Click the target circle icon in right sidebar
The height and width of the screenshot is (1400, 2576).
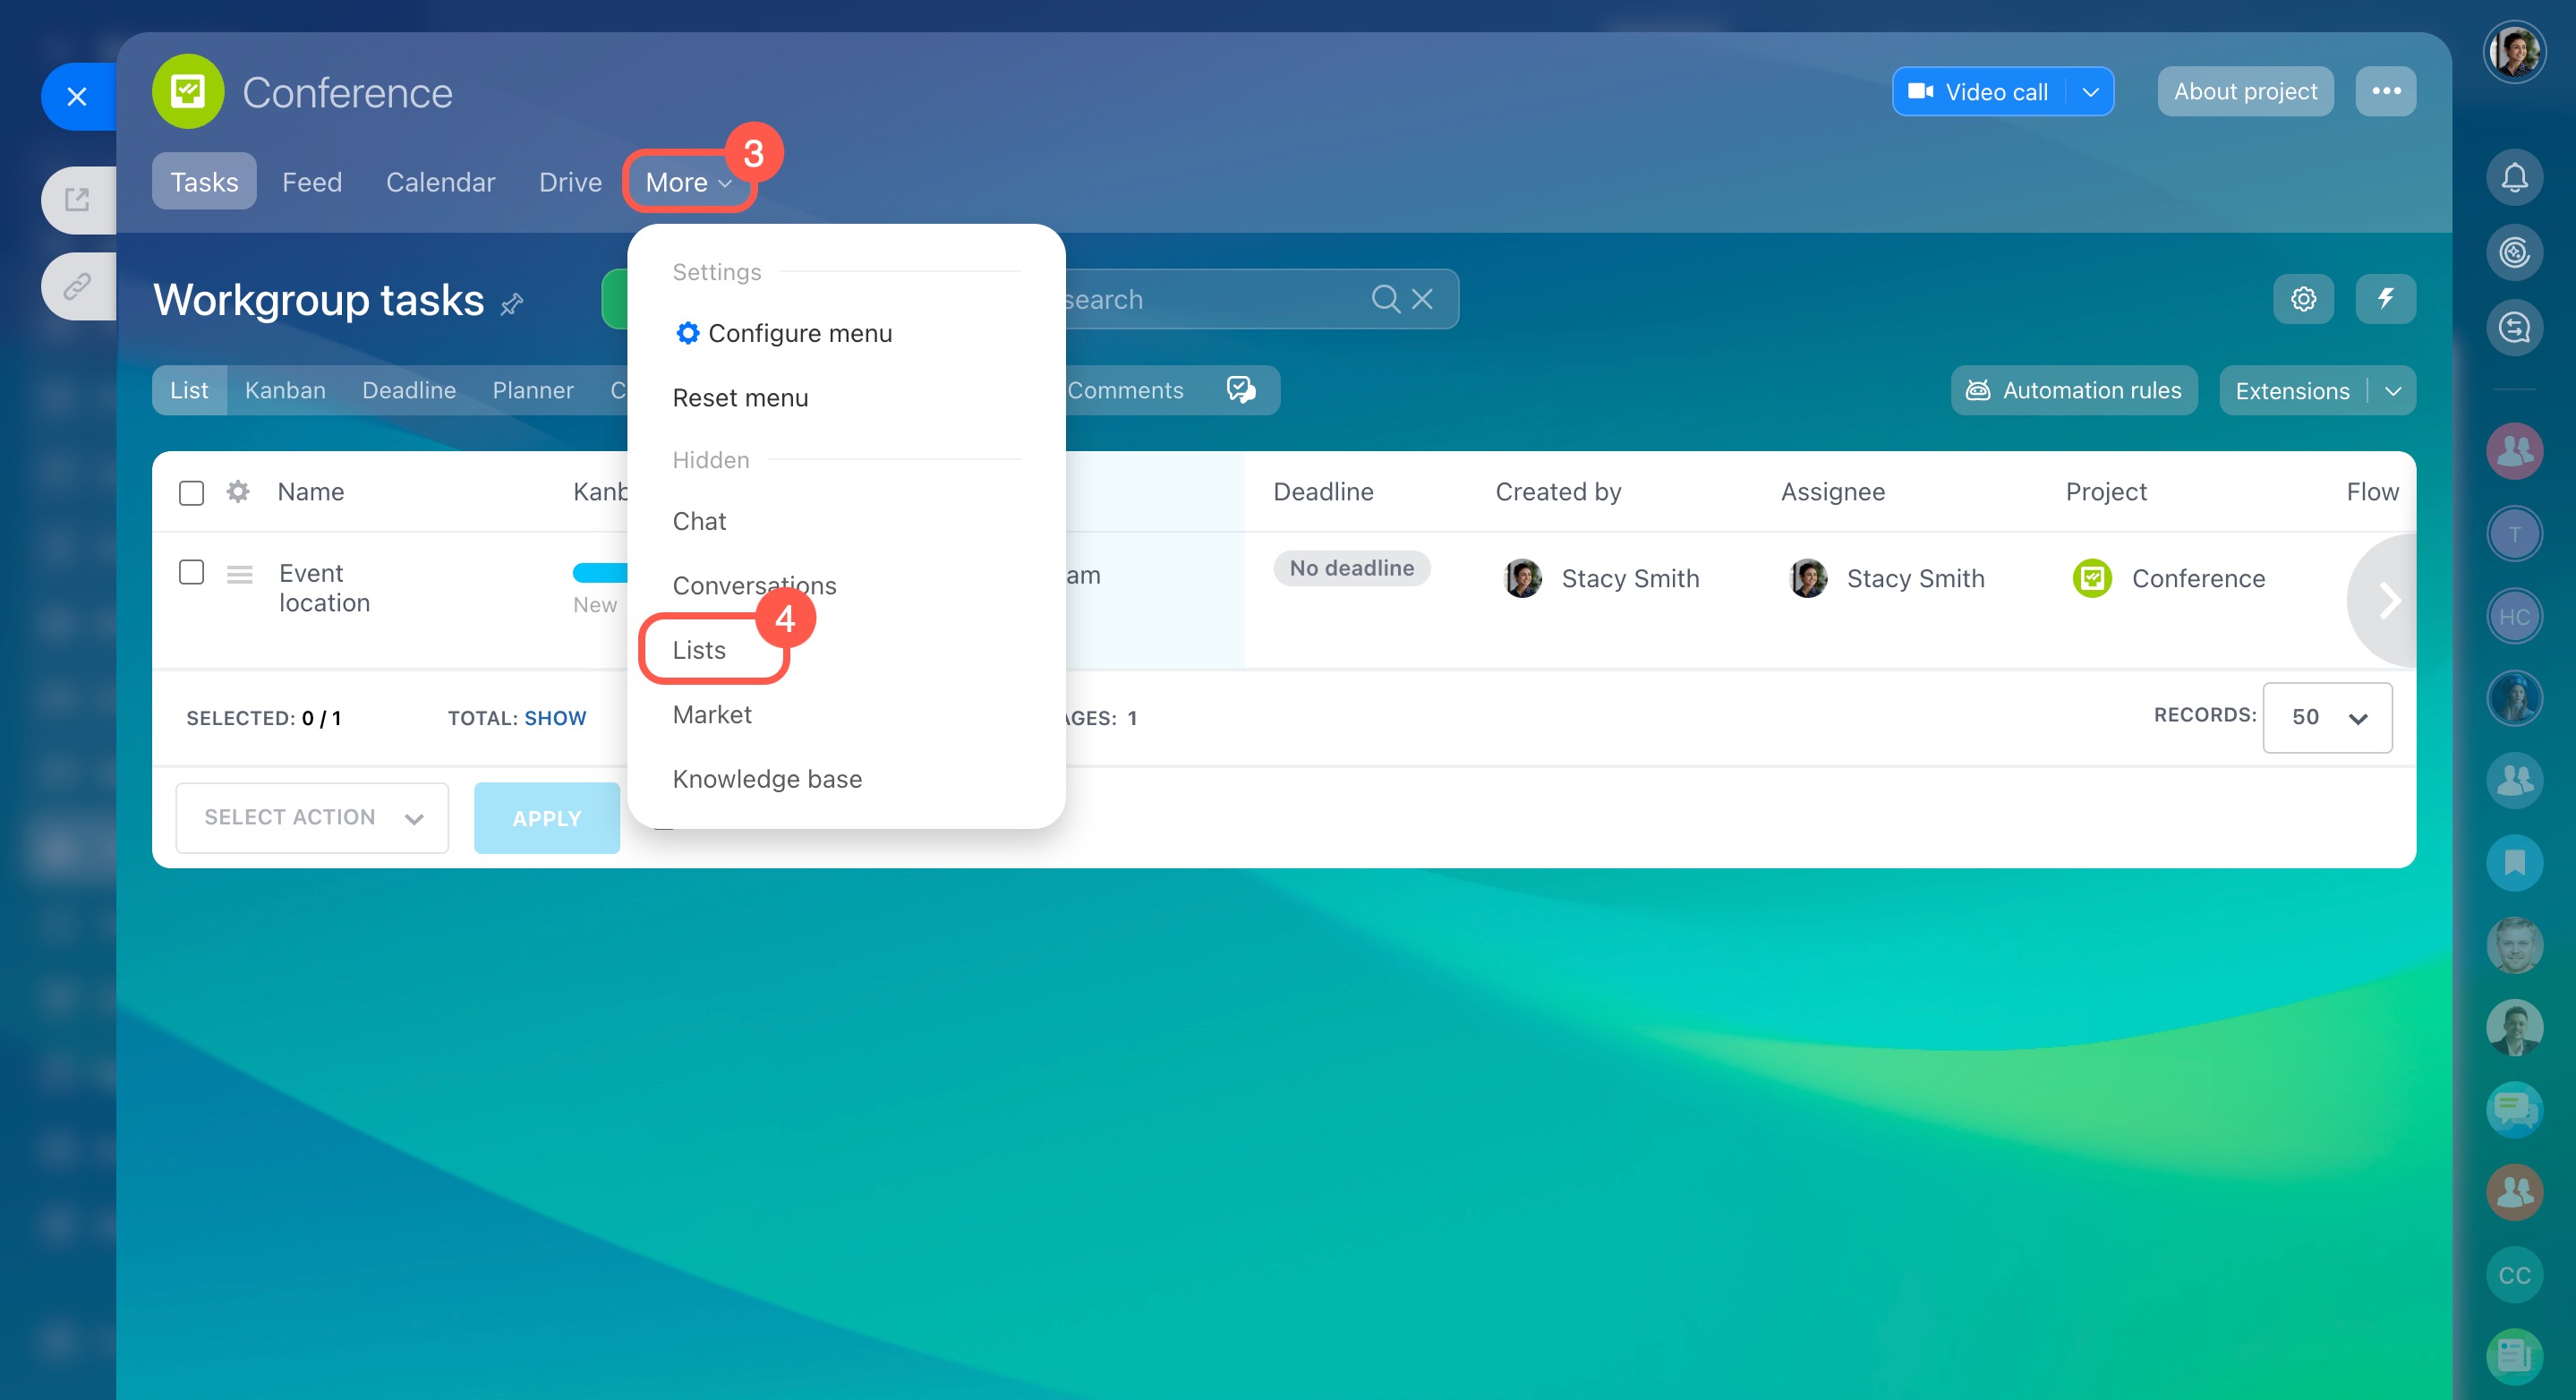[2514, 252]
